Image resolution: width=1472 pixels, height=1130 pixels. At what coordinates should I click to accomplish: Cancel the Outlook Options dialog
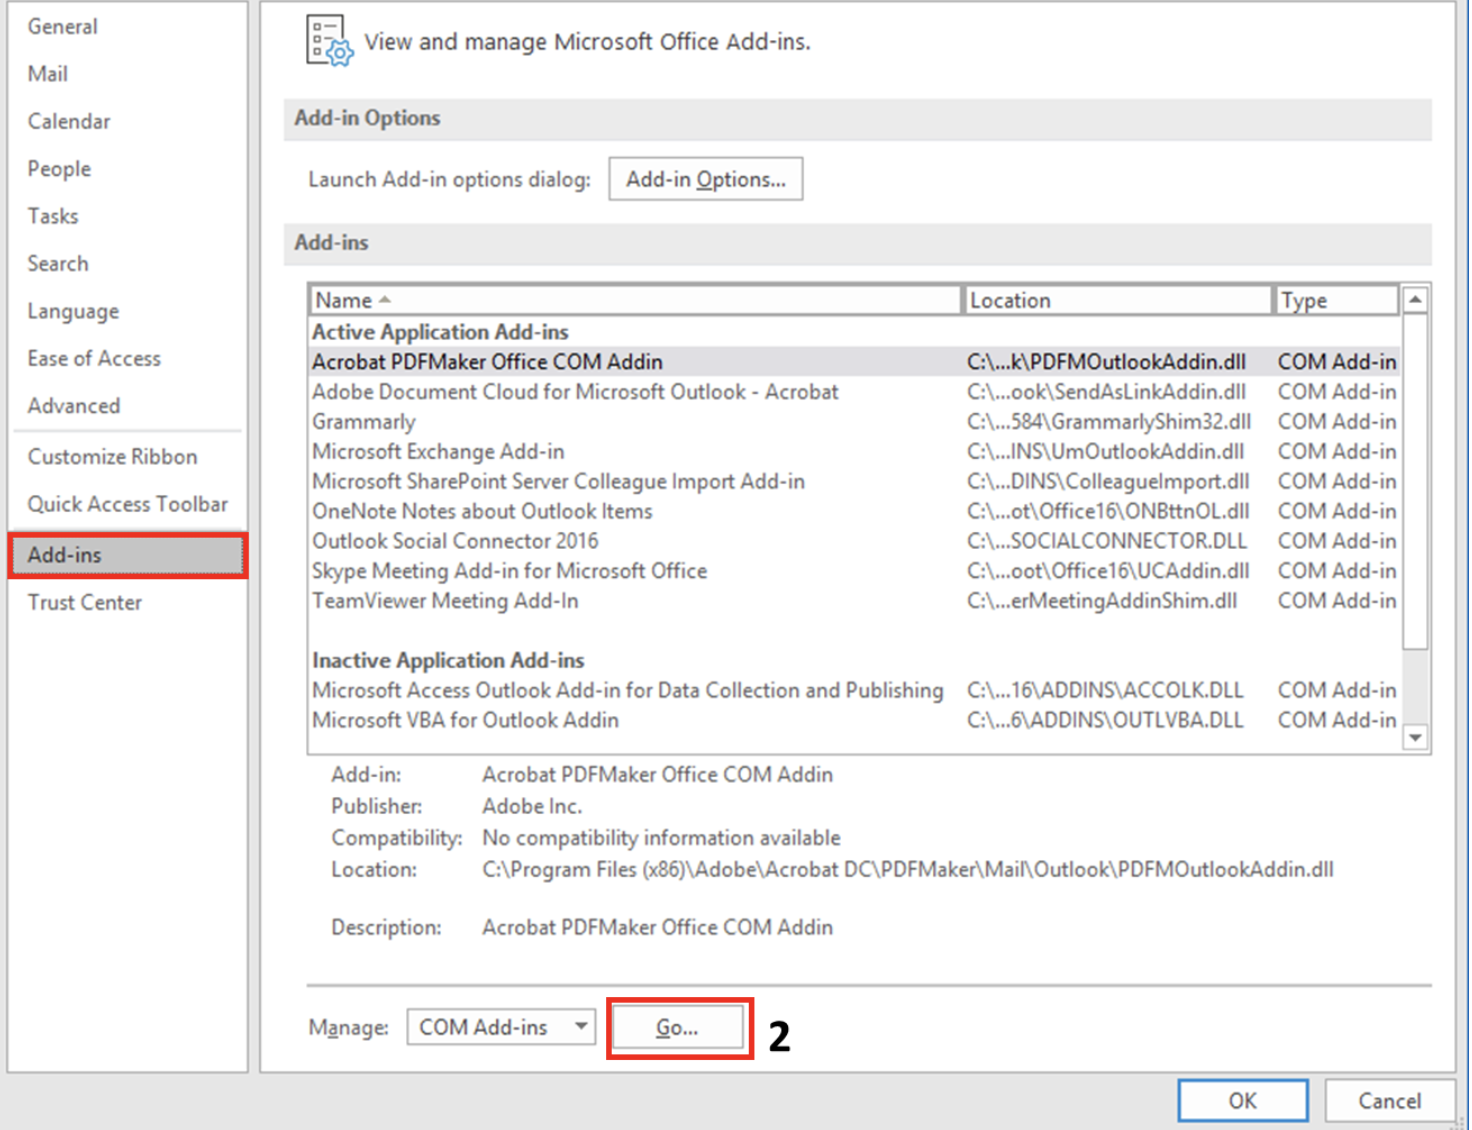point(1388,1100)
